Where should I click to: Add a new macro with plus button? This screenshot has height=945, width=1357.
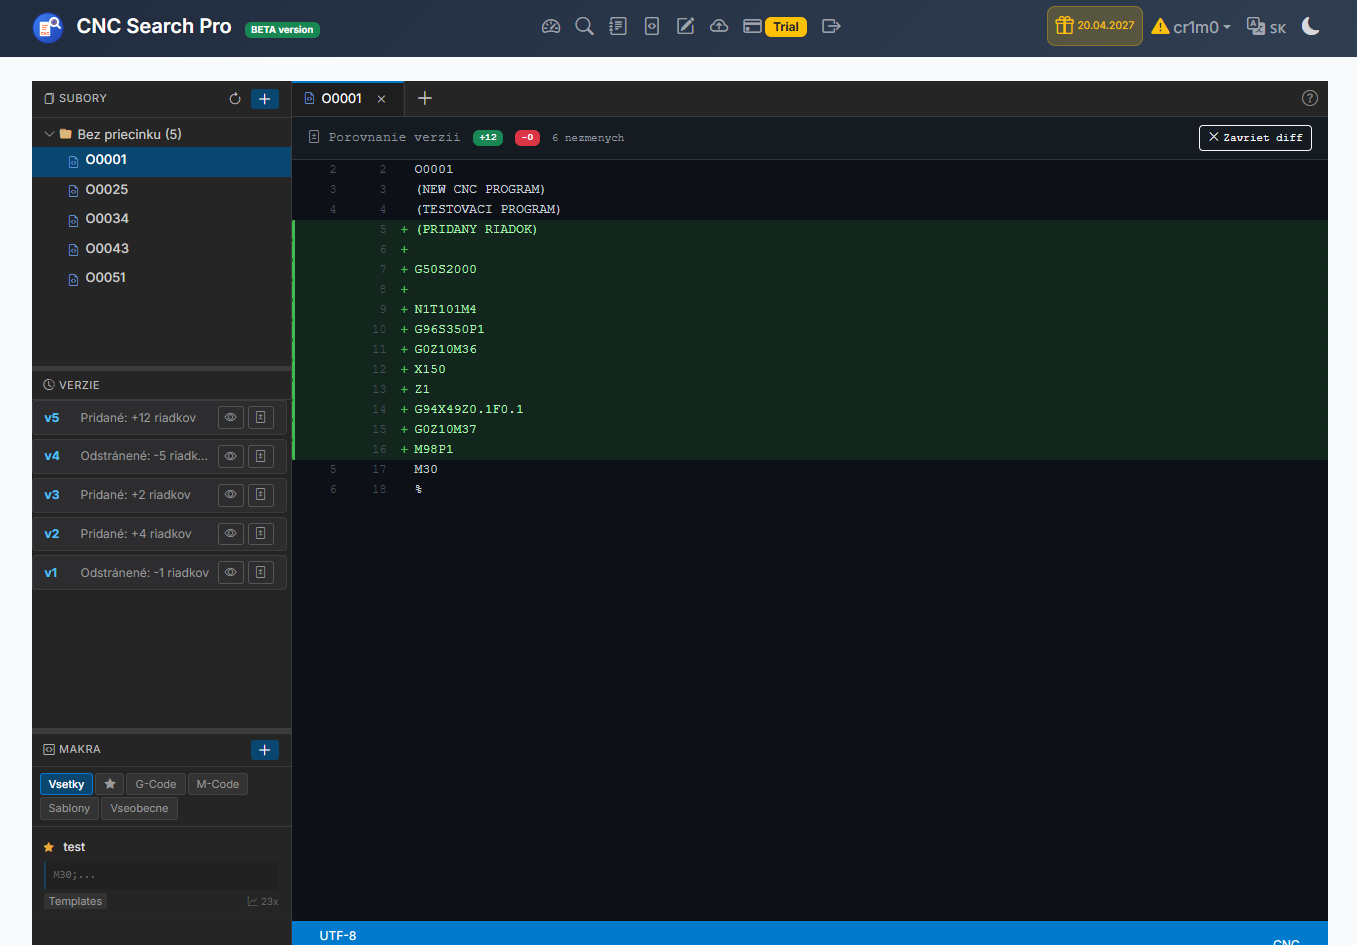264,750
